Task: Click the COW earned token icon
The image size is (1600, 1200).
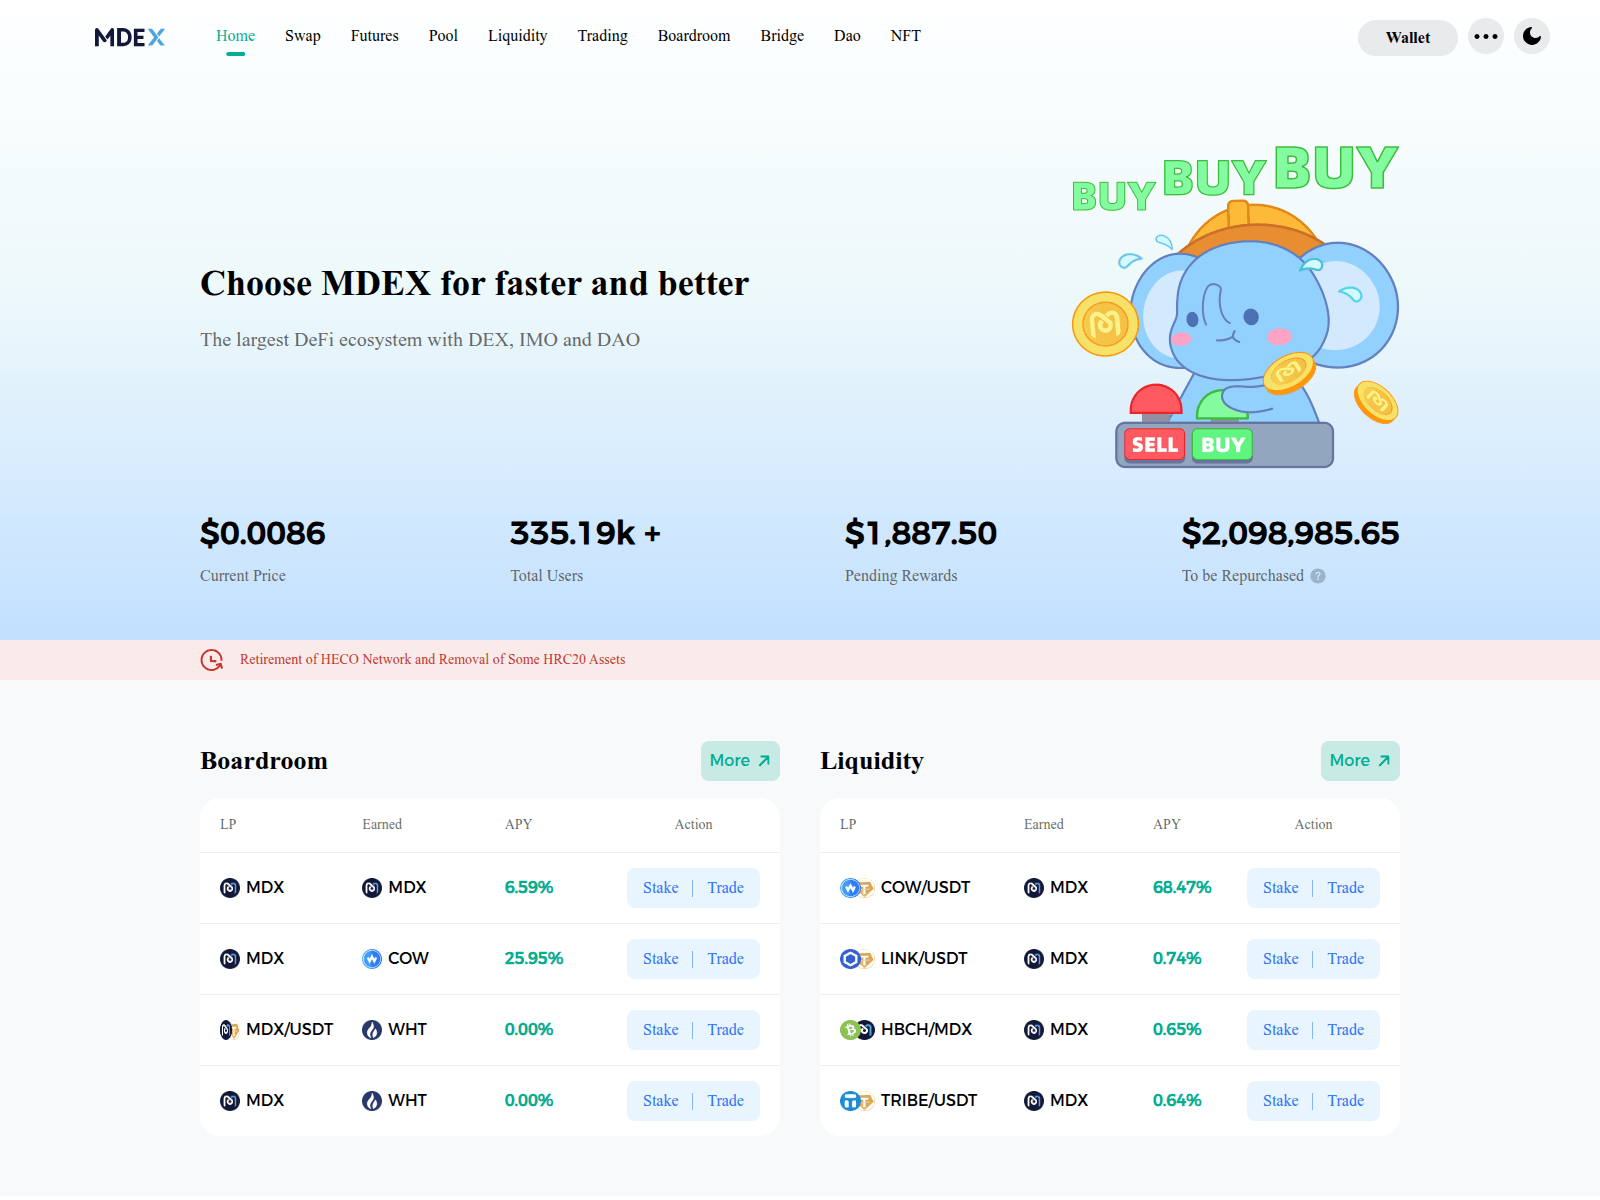Action: pos(372,959)
